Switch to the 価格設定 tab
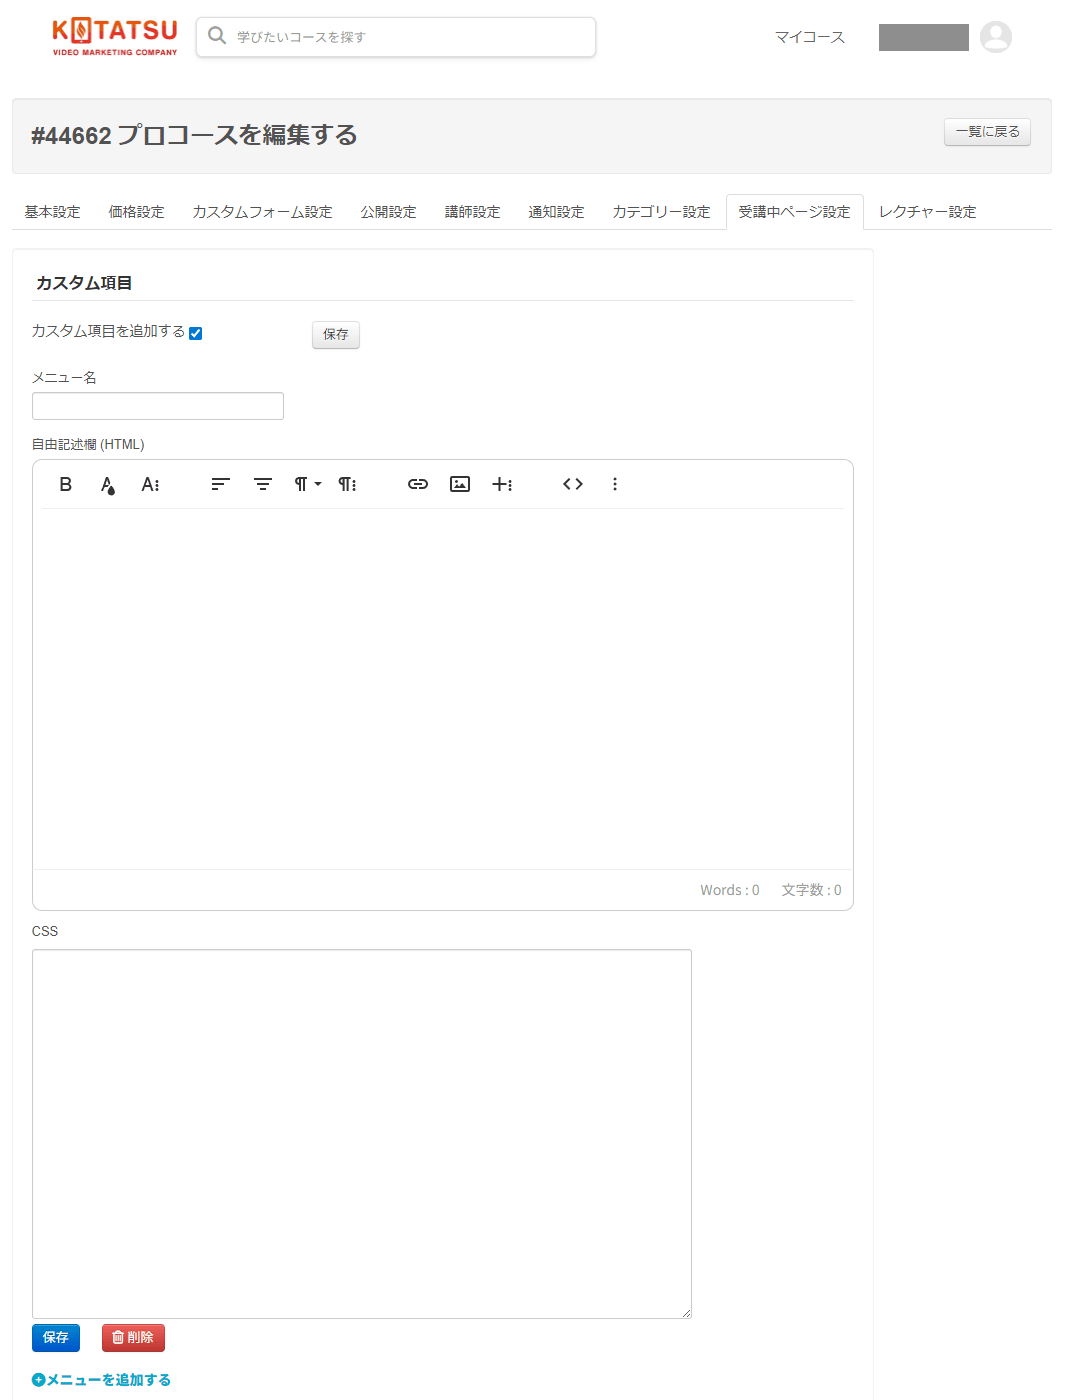The height and width of the screenshot is (1400, 1070). [x=136, y=211]
